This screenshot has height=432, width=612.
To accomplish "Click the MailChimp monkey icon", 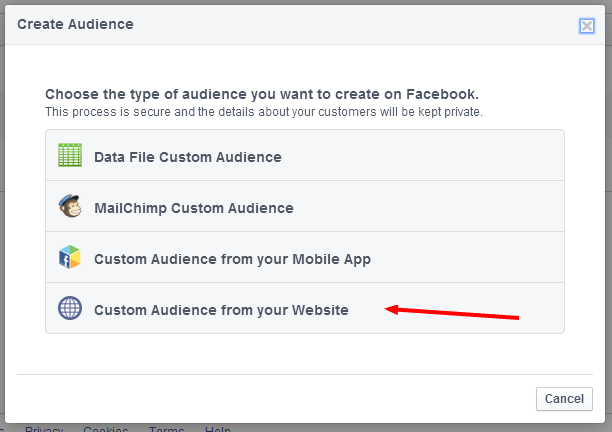I will click(70, 206).
